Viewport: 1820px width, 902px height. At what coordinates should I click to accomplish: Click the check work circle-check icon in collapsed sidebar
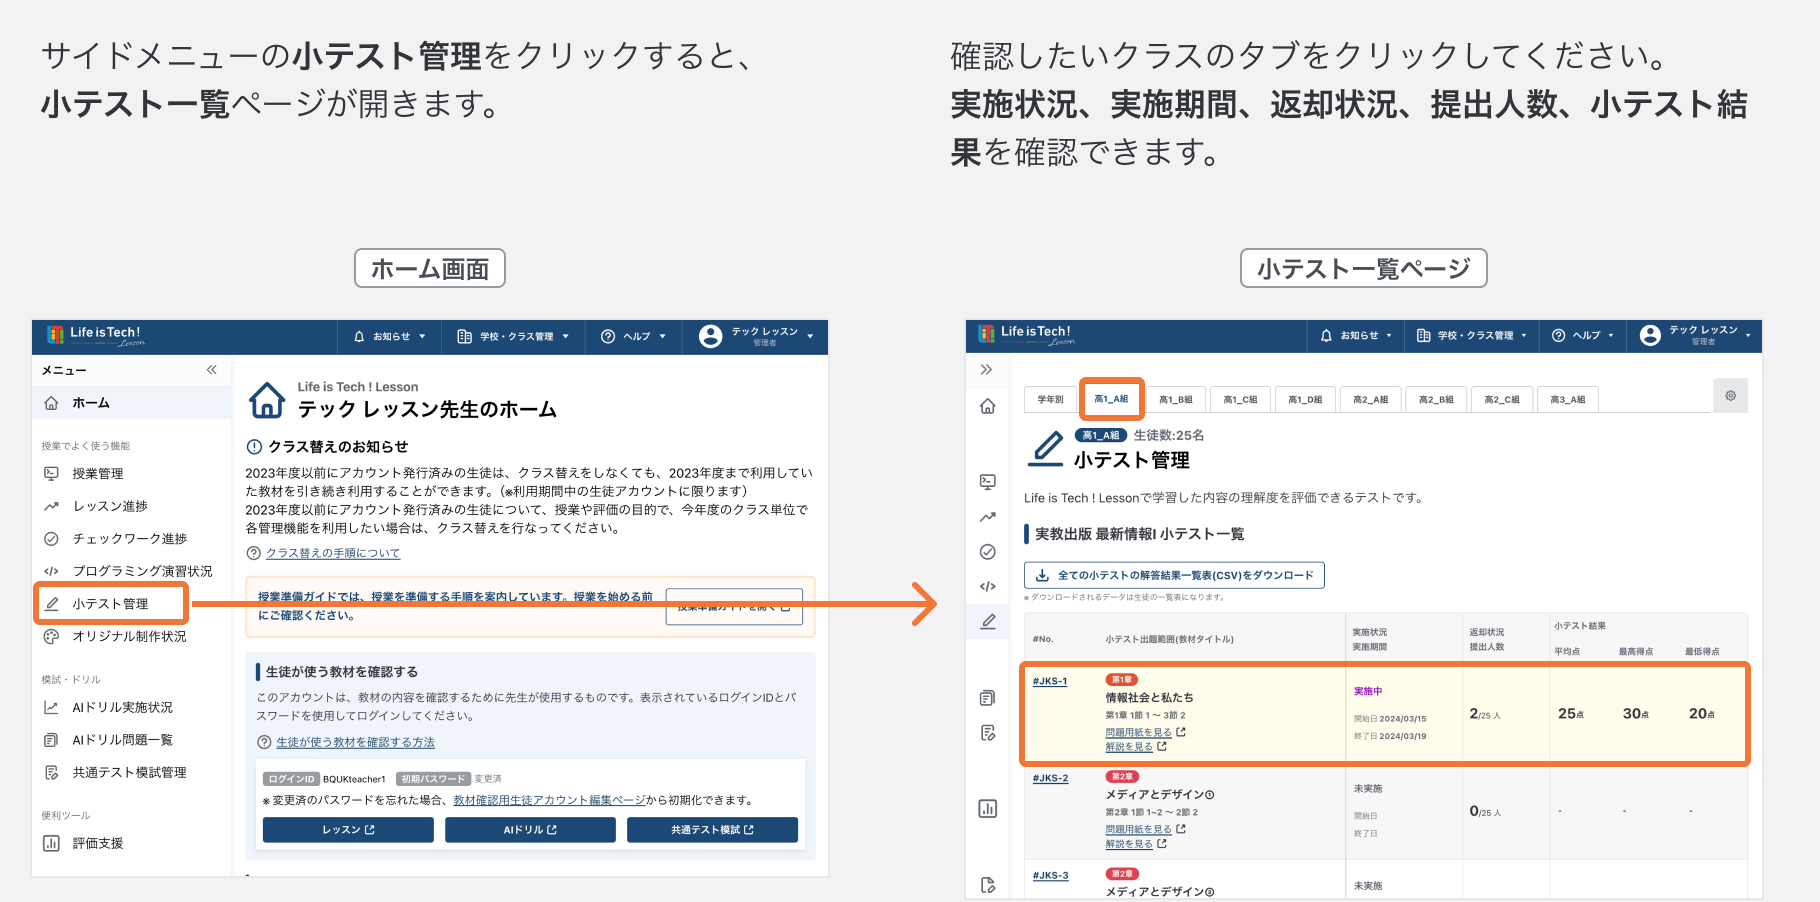(988, 552)
